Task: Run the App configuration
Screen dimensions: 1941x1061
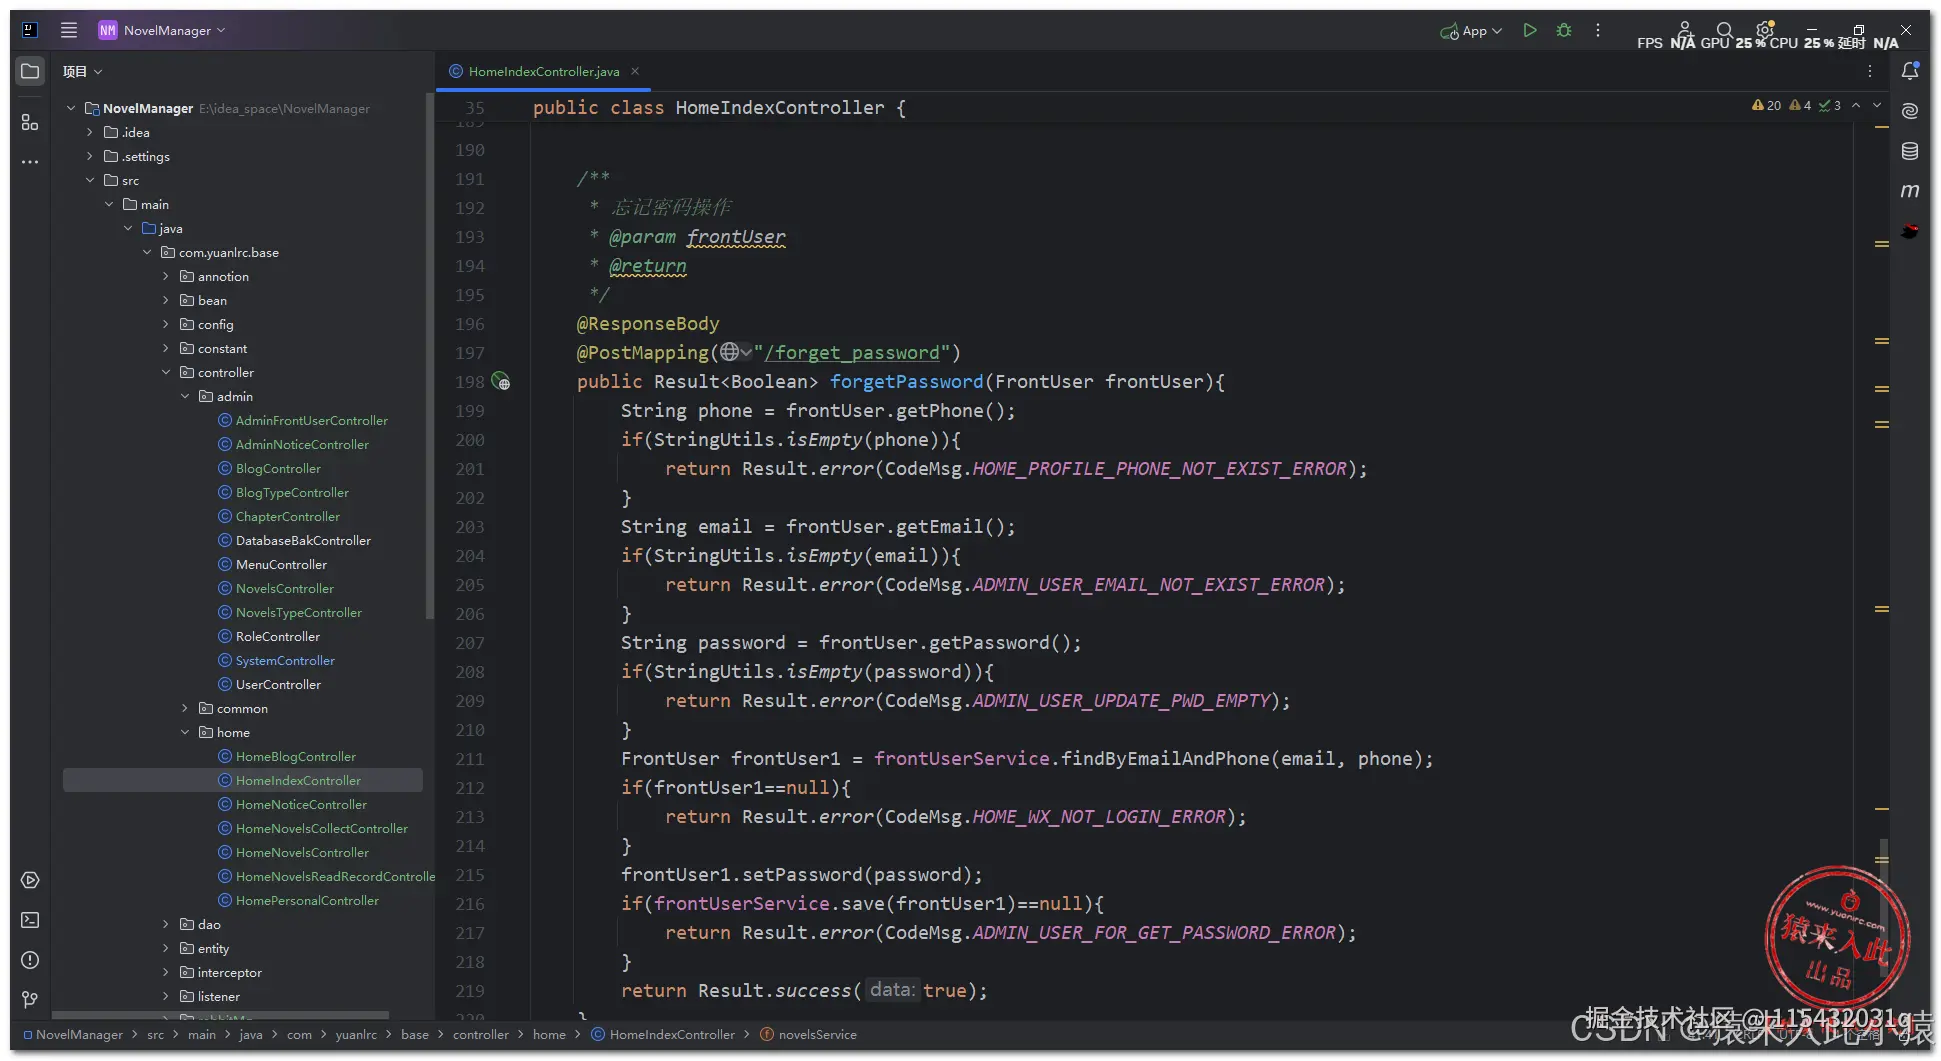Action: click(1529, 30)
